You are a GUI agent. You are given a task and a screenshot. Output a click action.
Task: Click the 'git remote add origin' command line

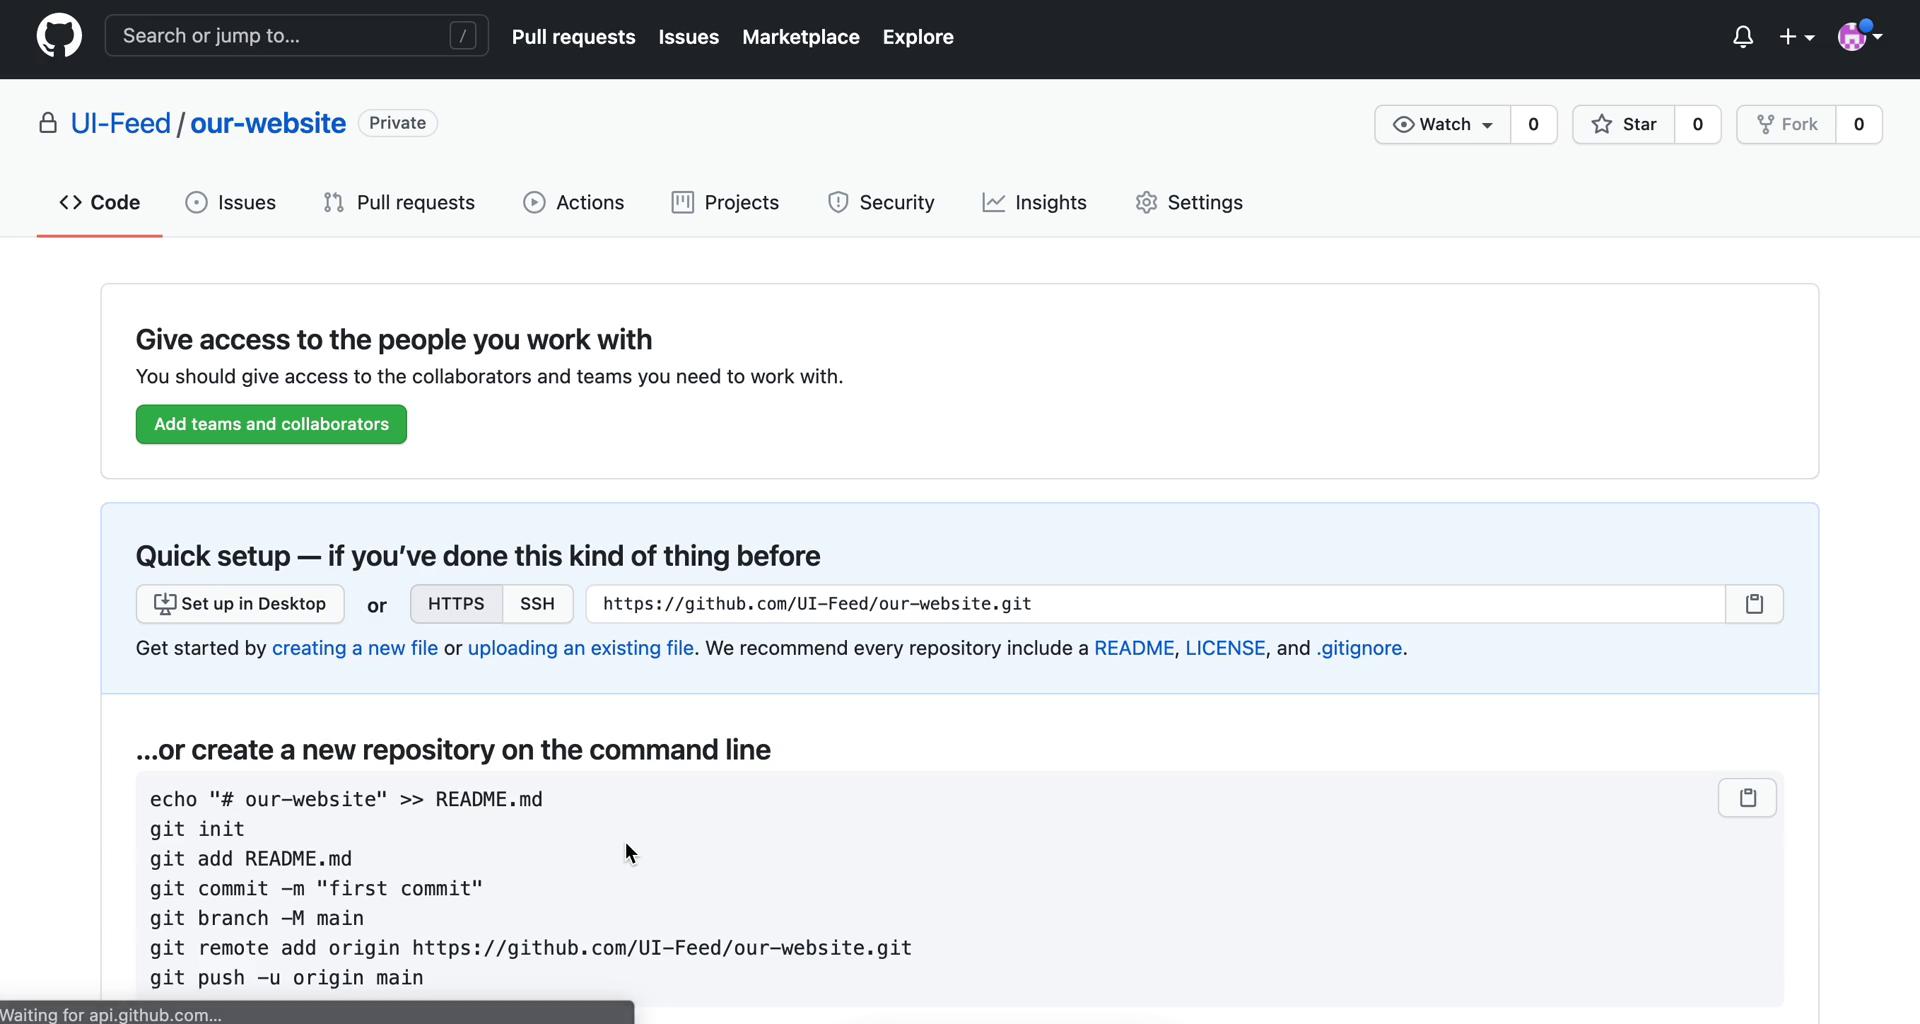(531, 948)
